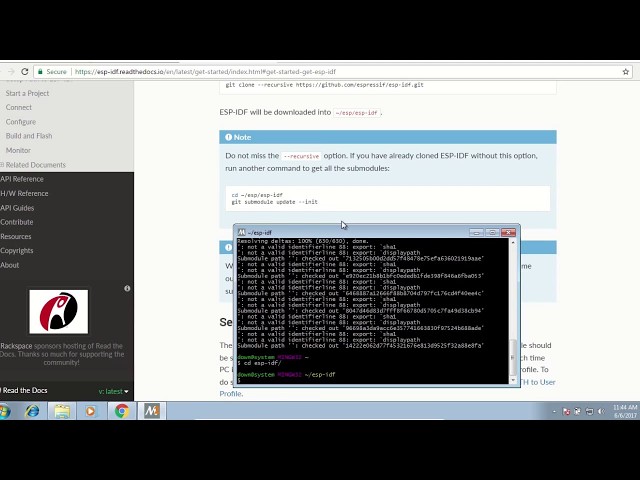Viewport: 640px width, 480px height.
Task: Expand the v: latest version dropdown
Action: (x=113, y=391)
